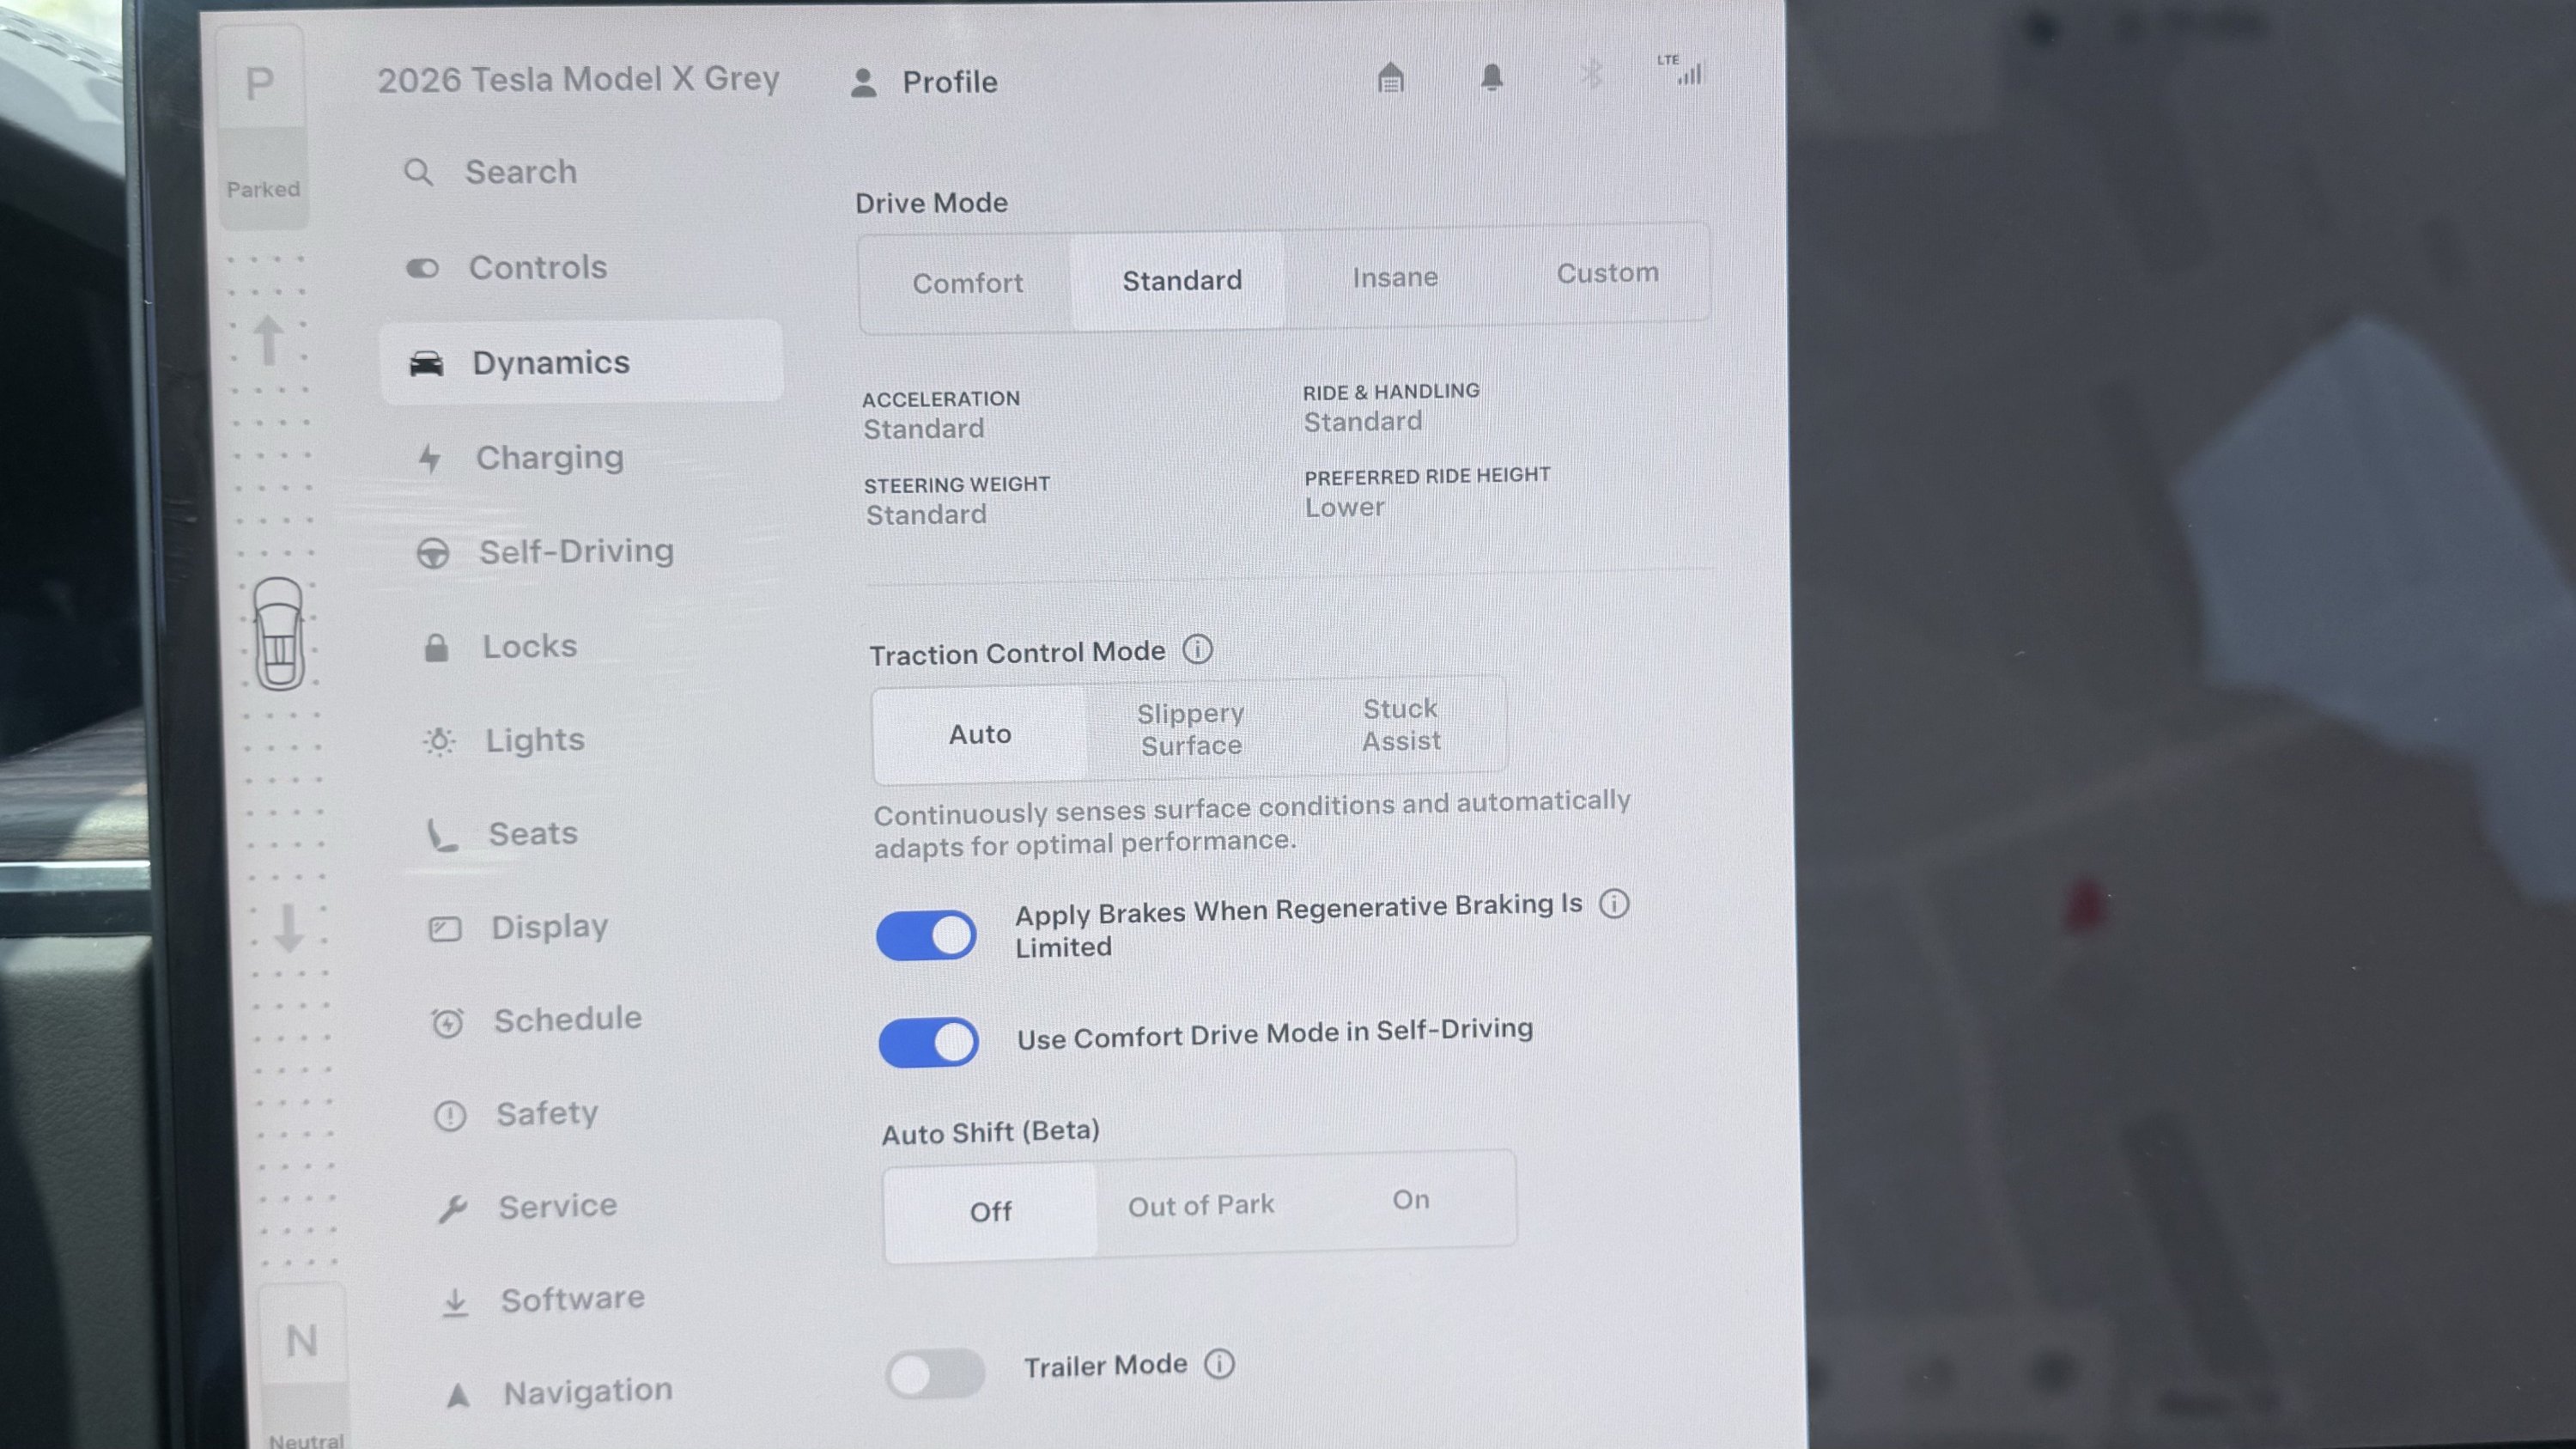Show info for regenerative braking setting
The width and height of the screenshot is (2576, 1449).
click(1614, 904)
